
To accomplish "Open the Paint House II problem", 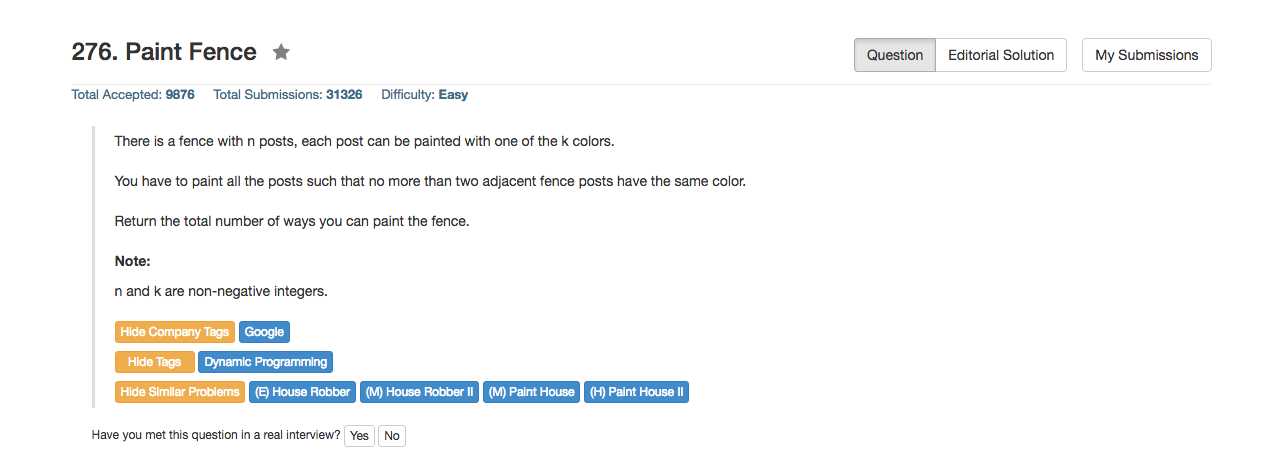I will (636, 392).
